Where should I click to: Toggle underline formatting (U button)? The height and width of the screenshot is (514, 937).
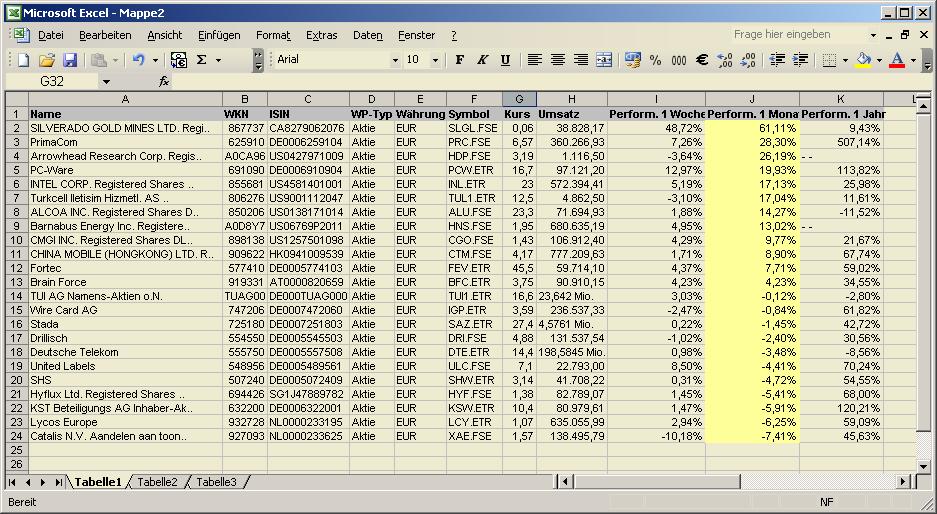point(505,60)
